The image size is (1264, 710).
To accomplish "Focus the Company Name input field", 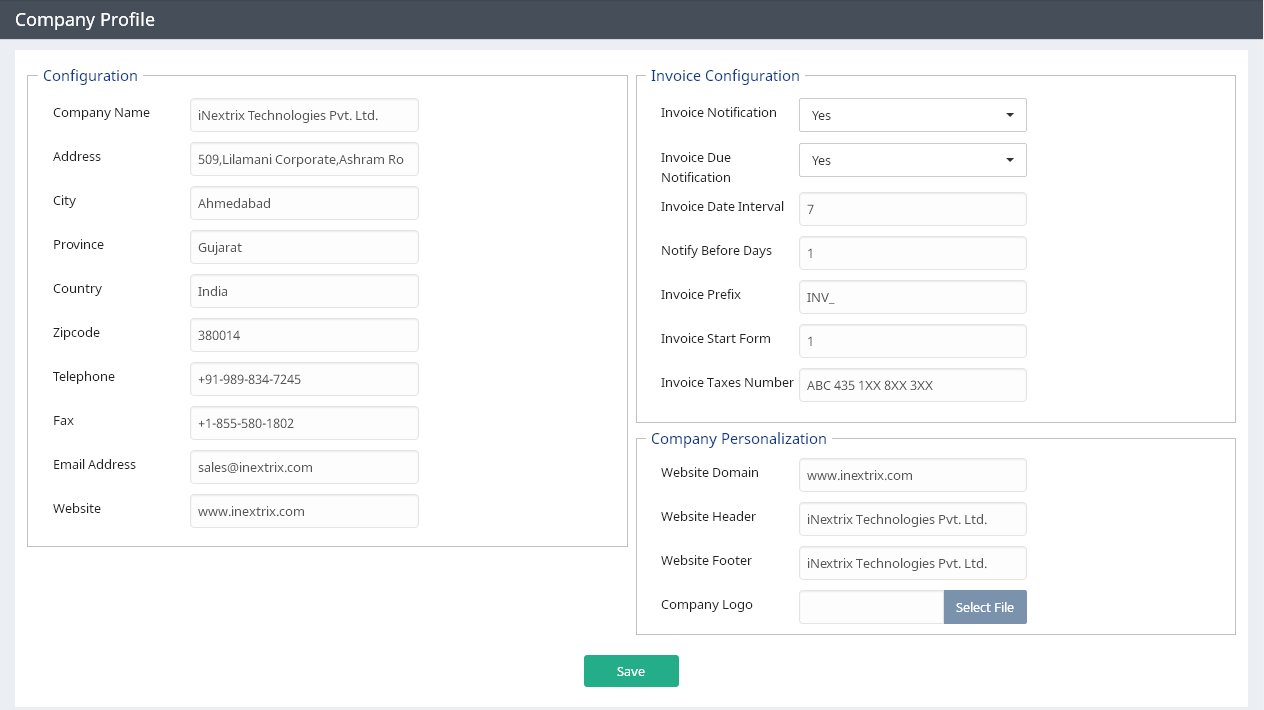I will click(x=304, y=115).
